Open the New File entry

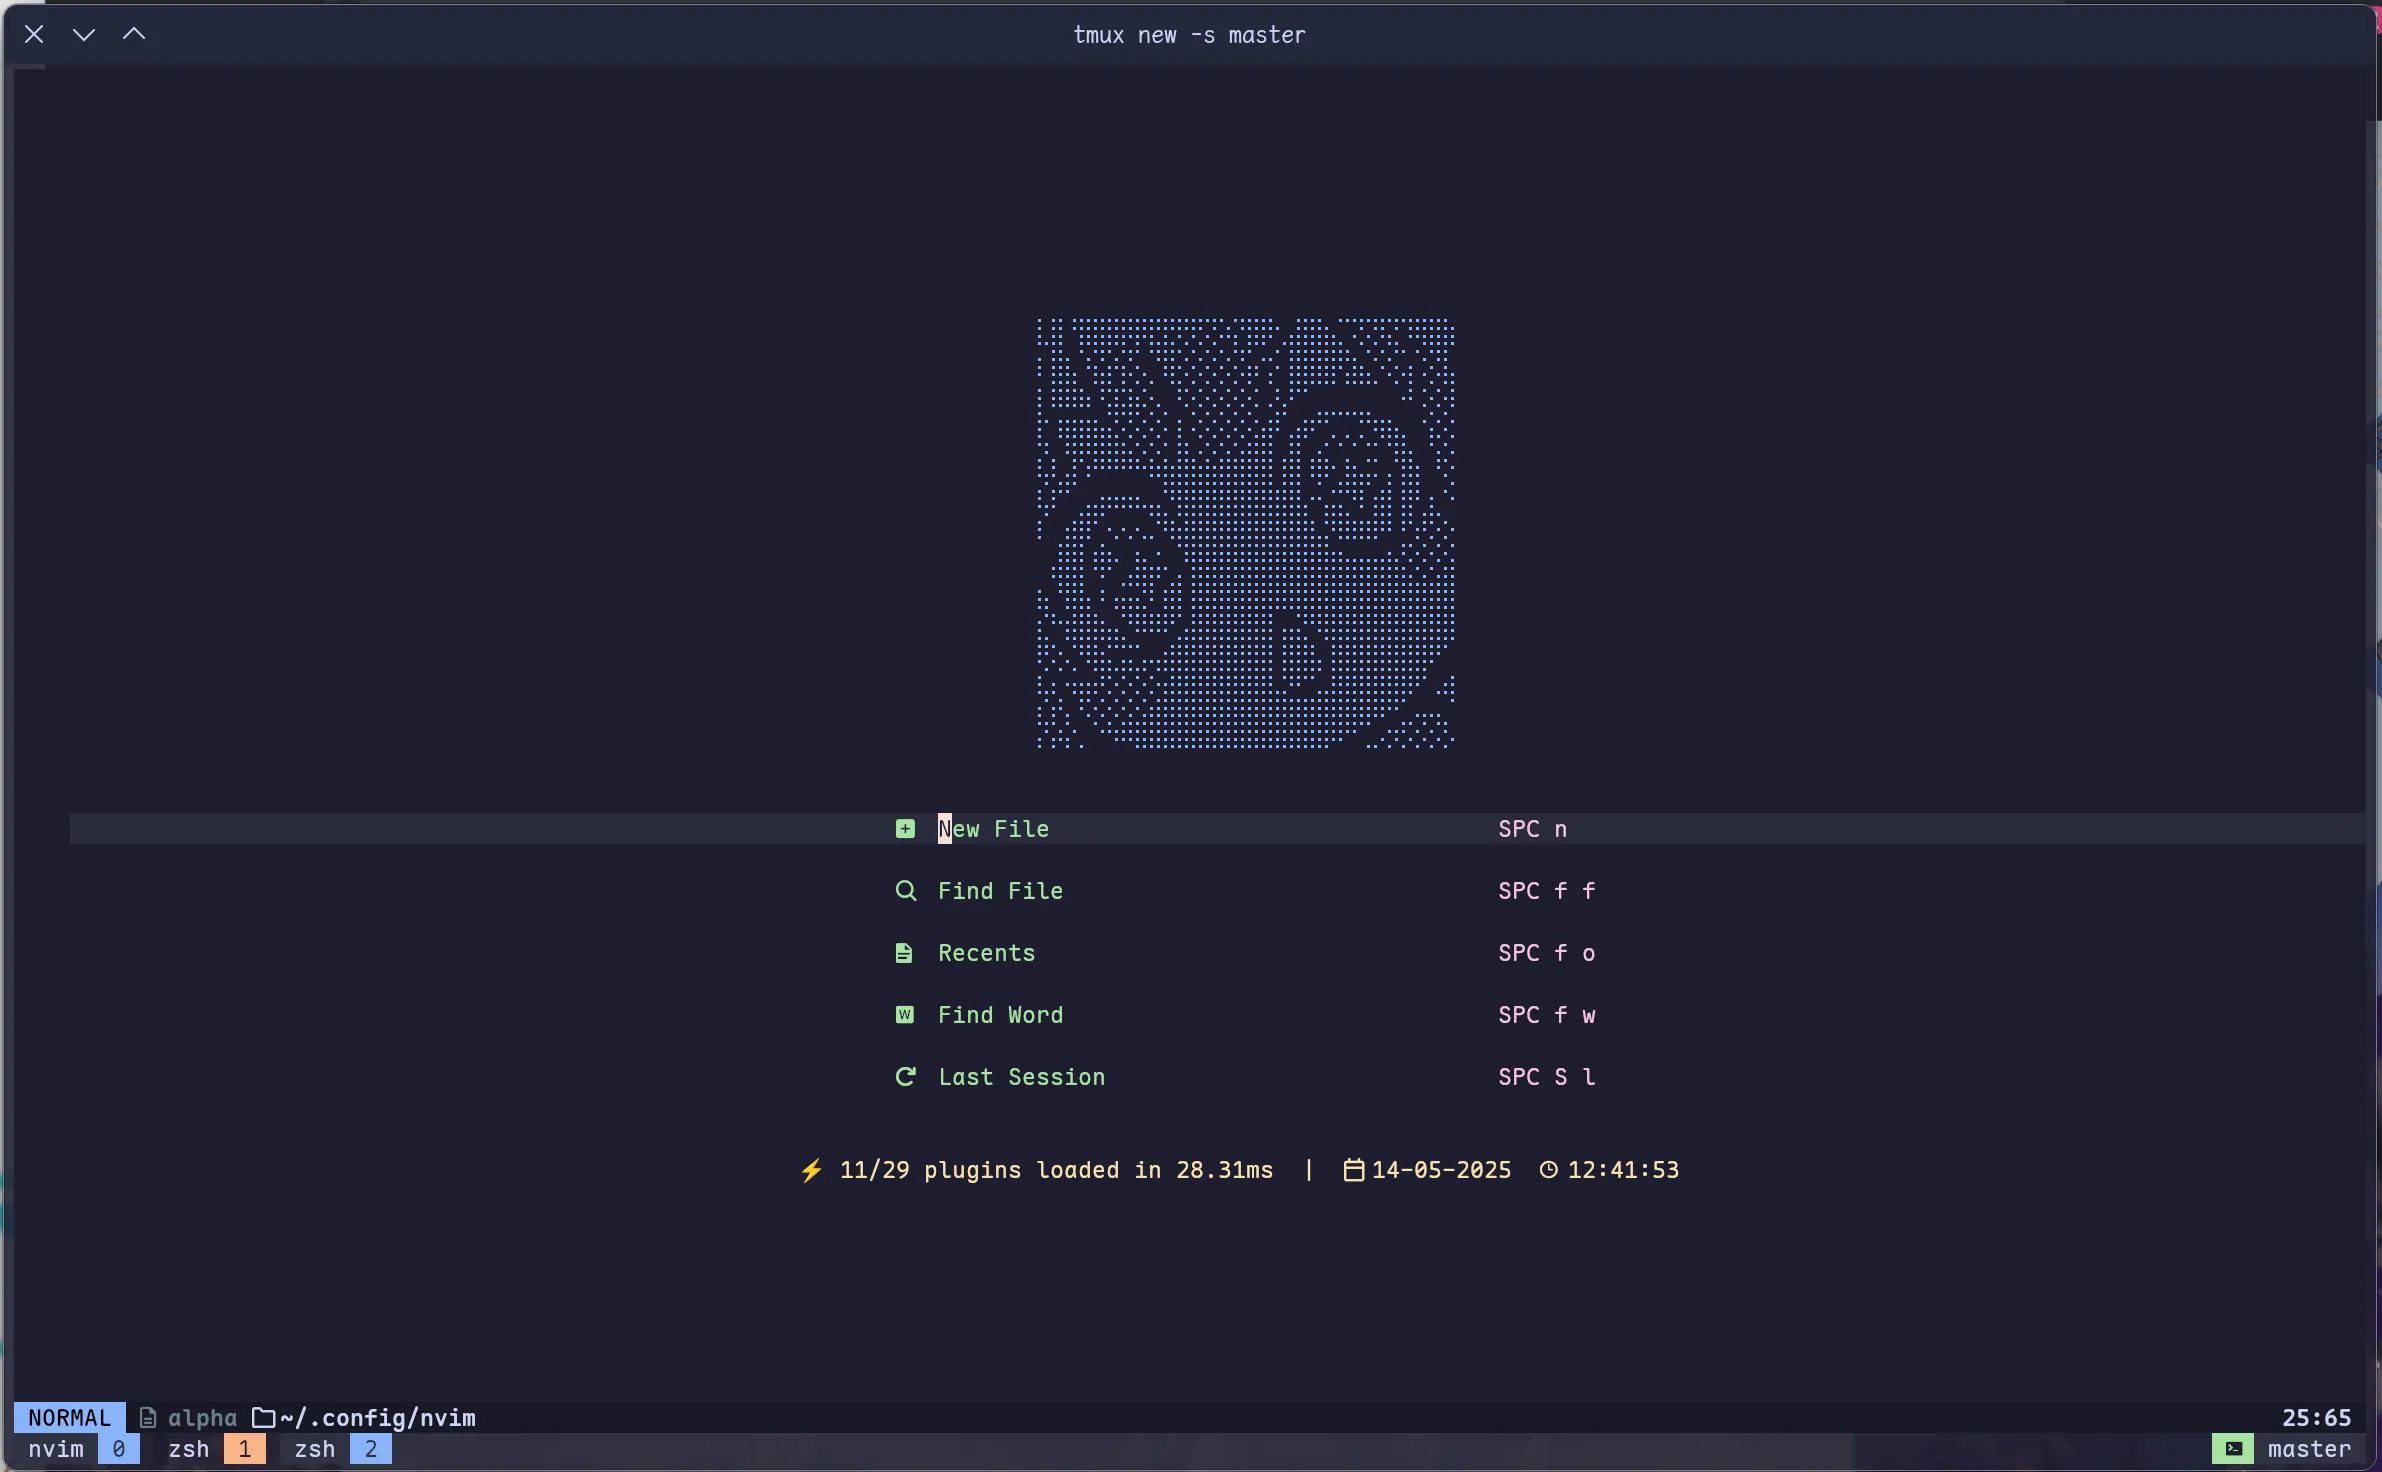pos(993,829)
